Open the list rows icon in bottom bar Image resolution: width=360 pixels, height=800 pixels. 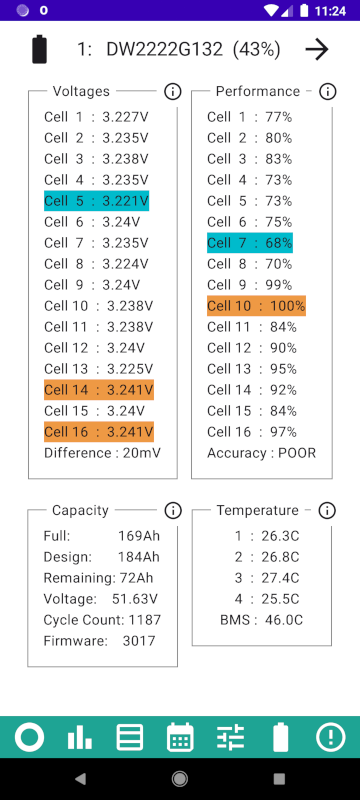pos(130,738)
